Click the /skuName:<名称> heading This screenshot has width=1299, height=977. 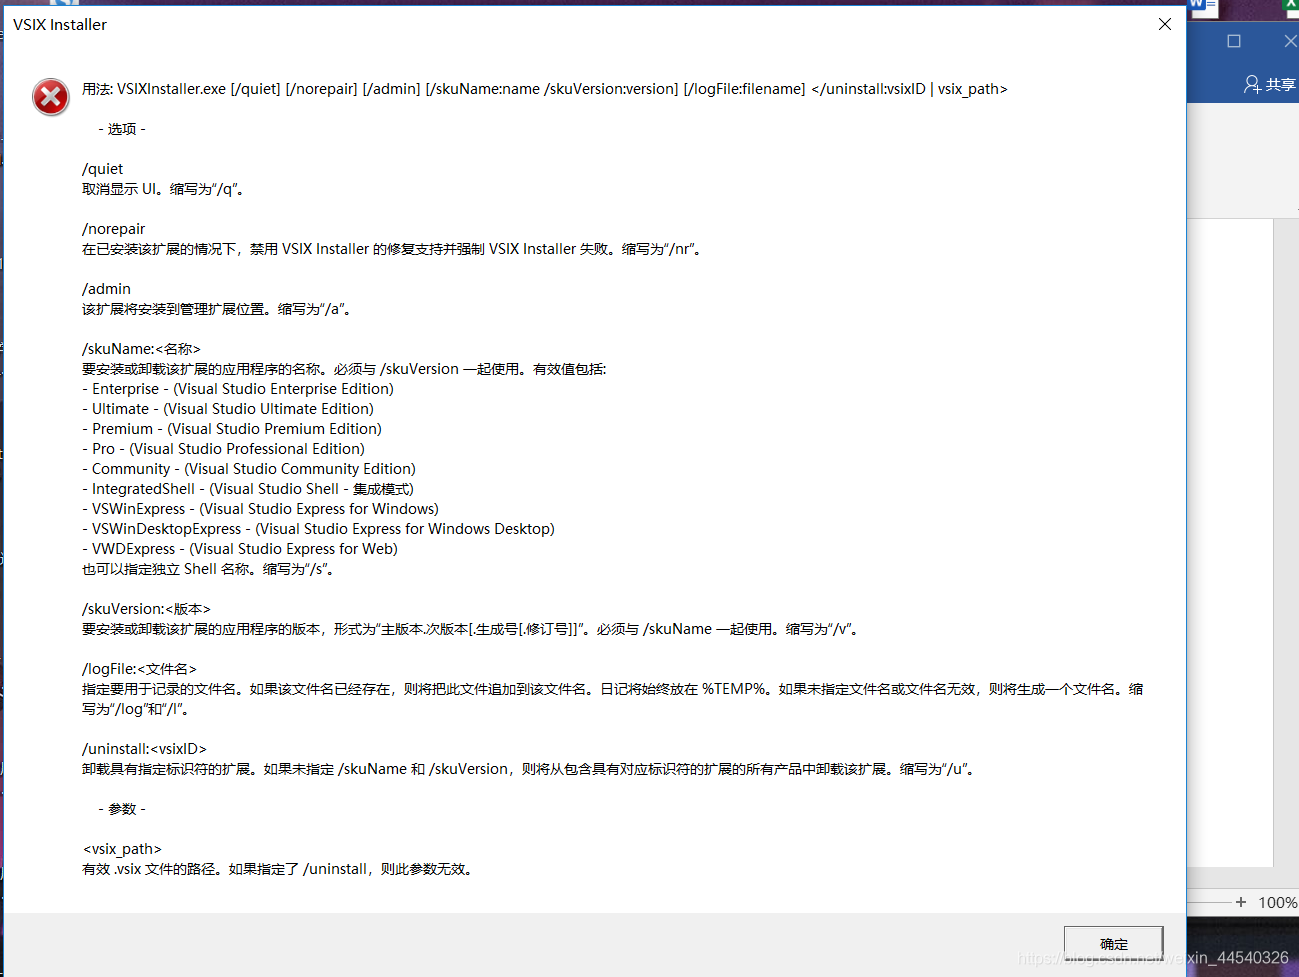(141, 349)
